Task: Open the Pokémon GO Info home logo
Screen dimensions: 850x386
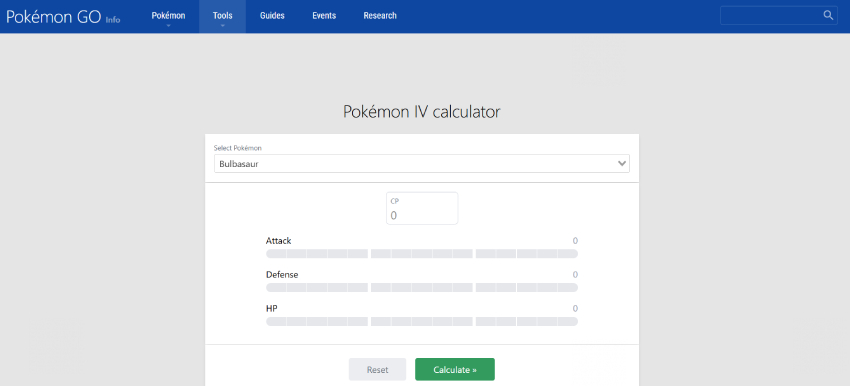Action: [x=63, y=17]
